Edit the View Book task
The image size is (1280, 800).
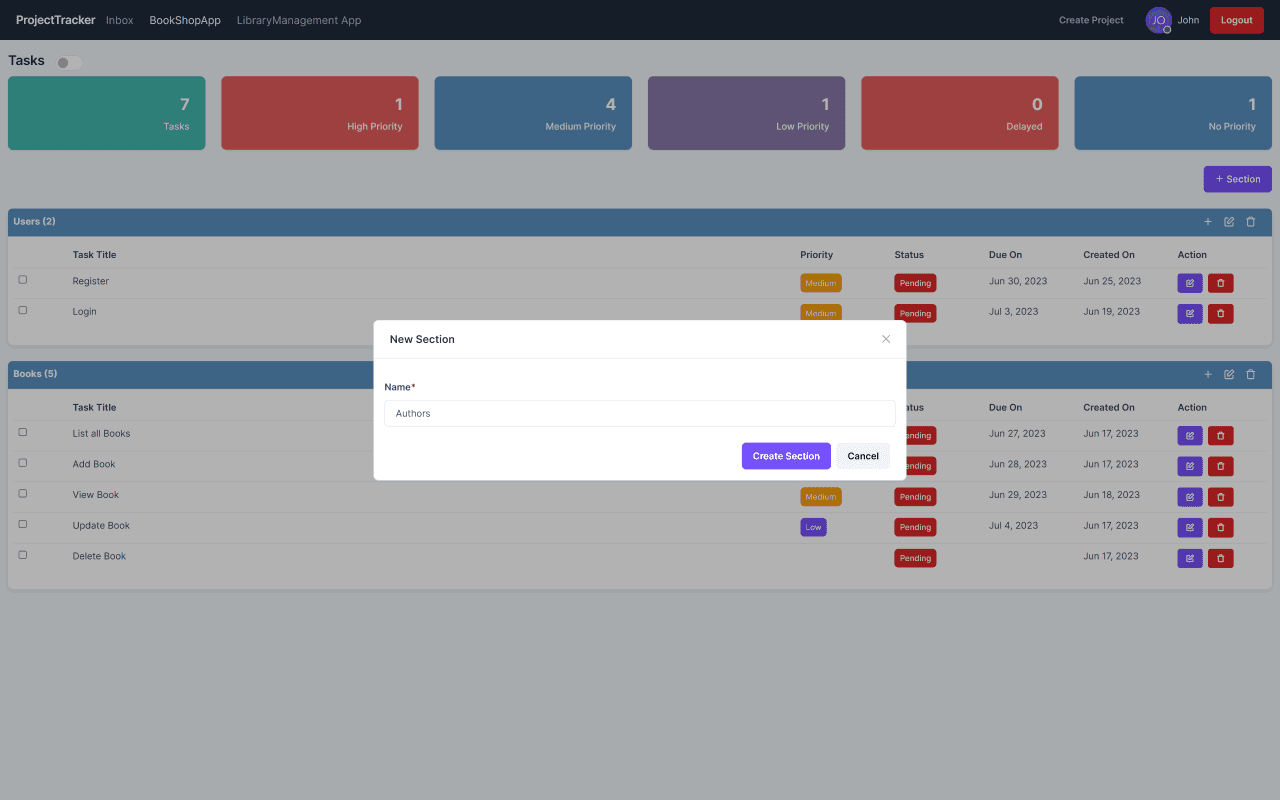1189,496
